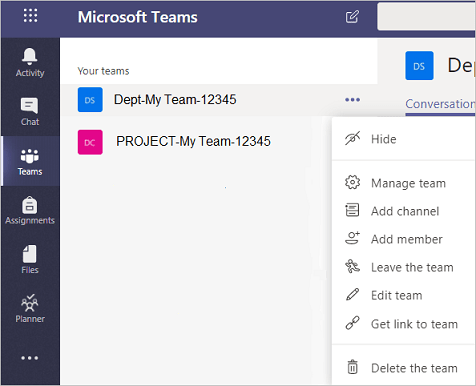Select the Teams sidebar icon
This screenshot has width=476, height=386.
[30, 162]
